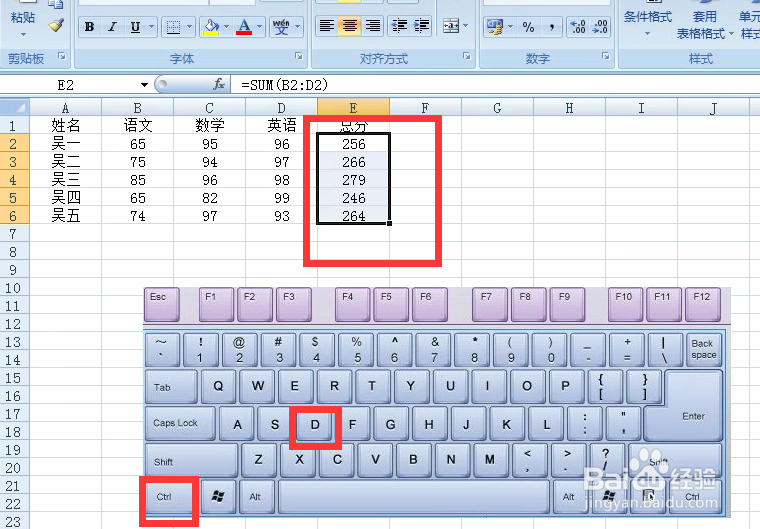Decrease indent in the alignment group
Image resolution: width=760 pixels, height=529 pixels.
click(x=399, y=26)
